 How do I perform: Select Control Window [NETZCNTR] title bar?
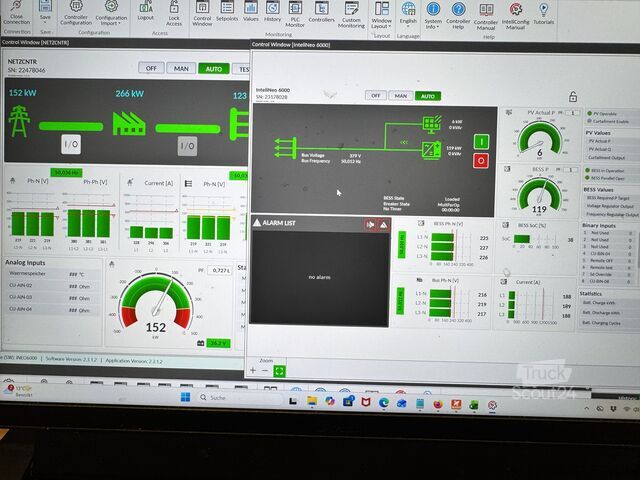(124, 42)
